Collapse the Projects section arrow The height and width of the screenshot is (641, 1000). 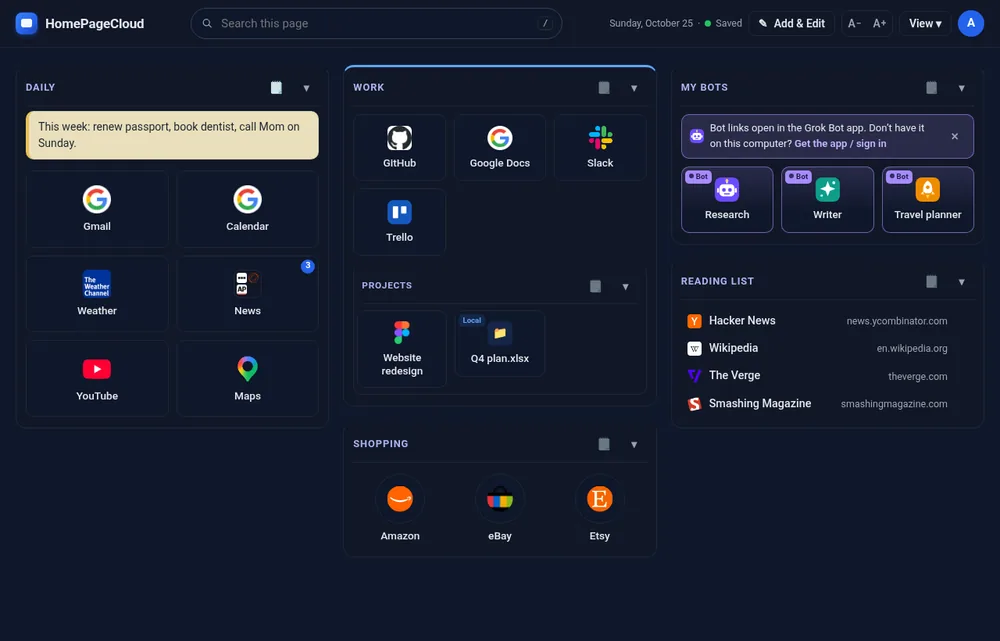[x=626, y=287]
